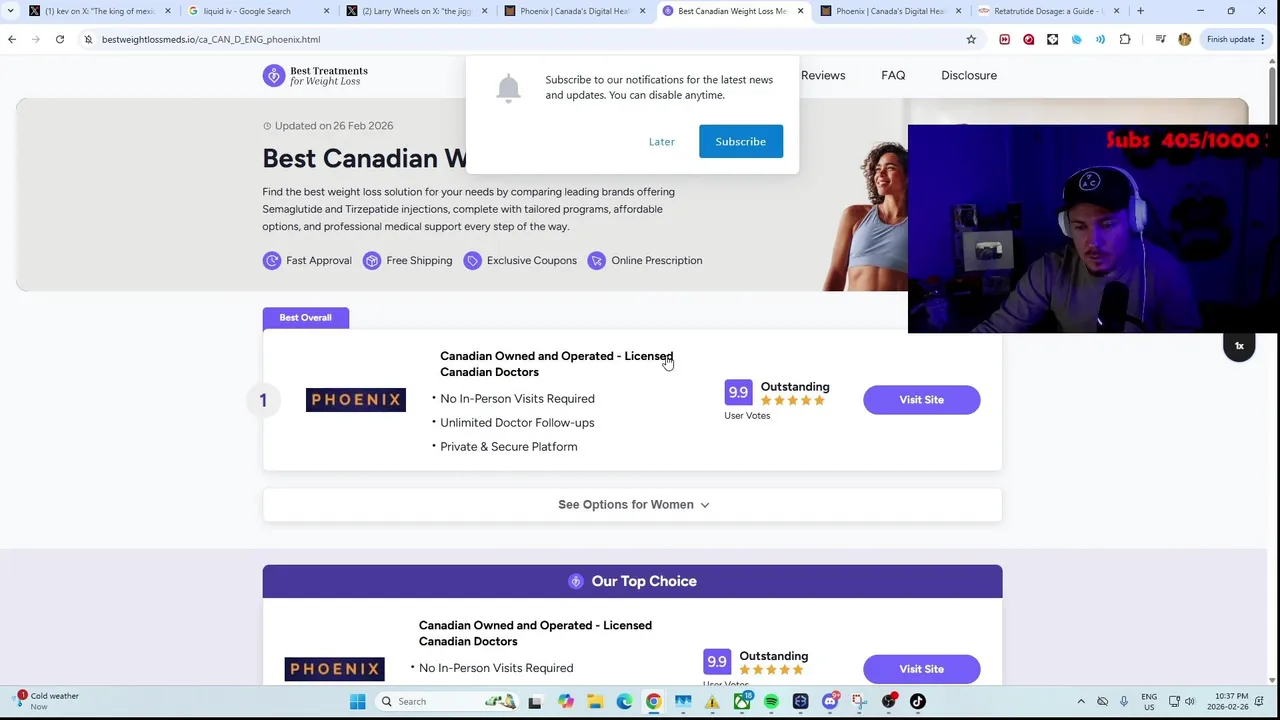This screenshot has width=1280, height=720.
Task: Open Spotify from the taskbar
Action: pos(771,701)
